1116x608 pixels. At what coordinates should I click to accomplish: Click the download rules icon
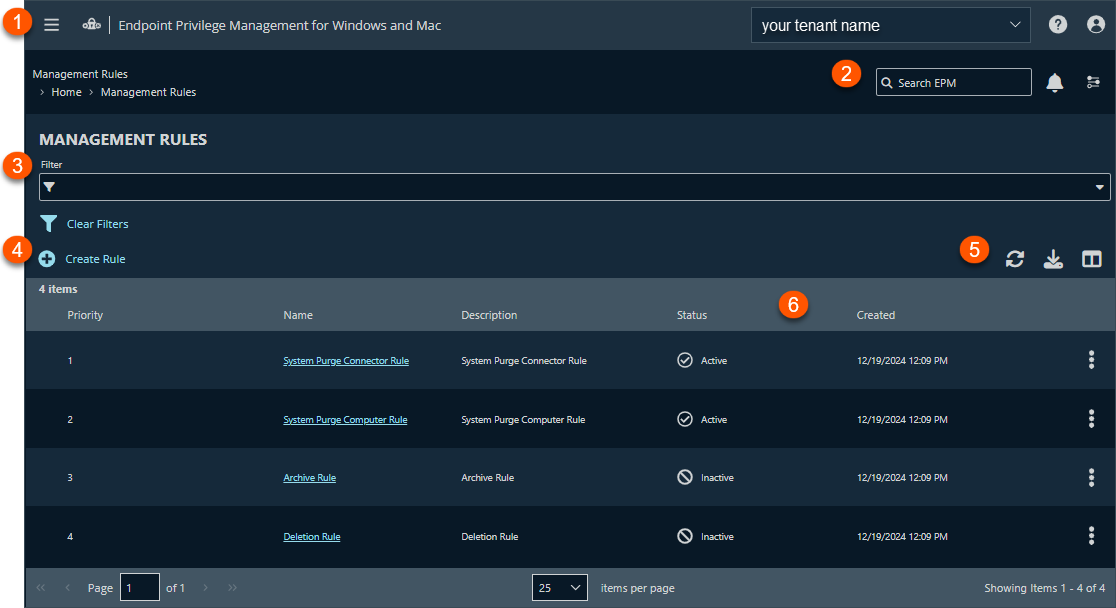click(x=1053, y=259)
